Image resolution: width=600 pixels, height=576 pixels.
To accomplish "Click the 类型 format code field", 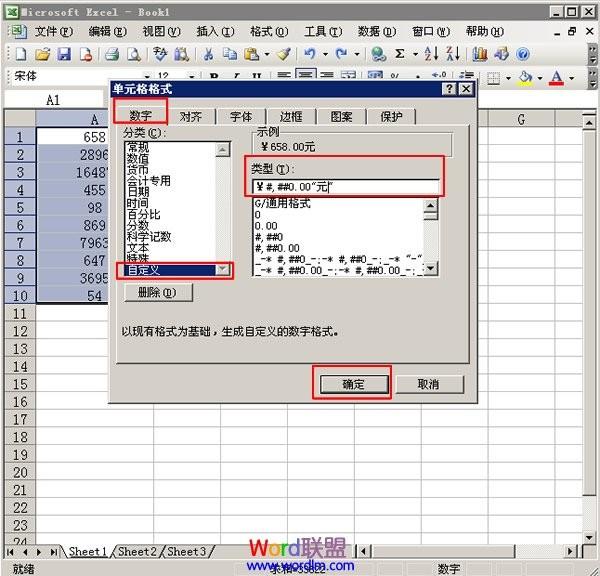I will click(x=346, y=187).
